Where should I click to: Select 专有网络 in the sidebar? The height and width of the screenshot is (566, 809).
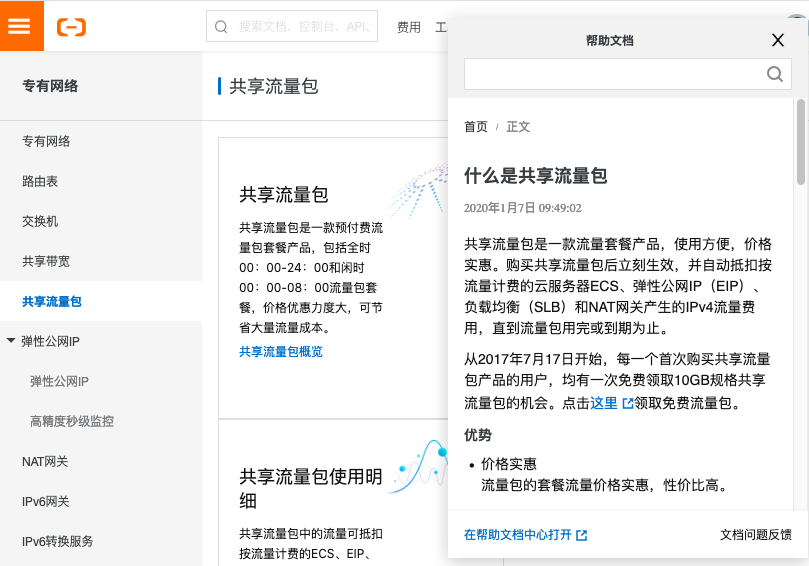tap(46, 141)
